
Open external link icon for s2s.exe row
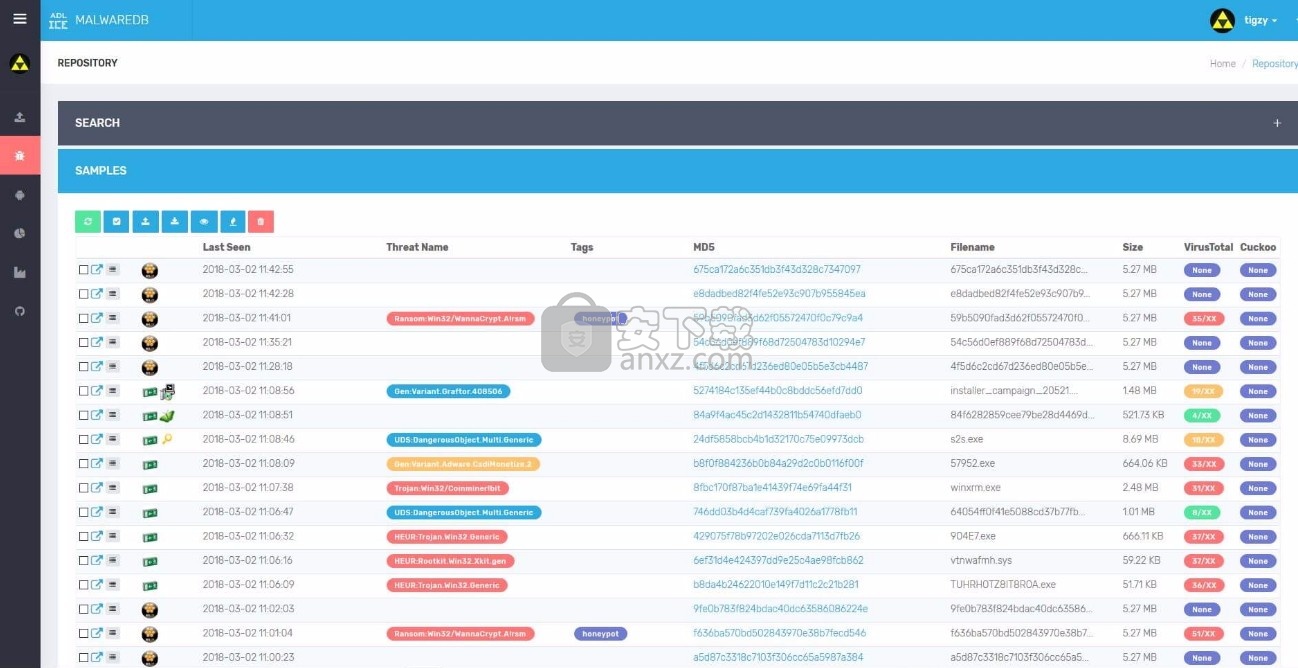coord(97,440)
